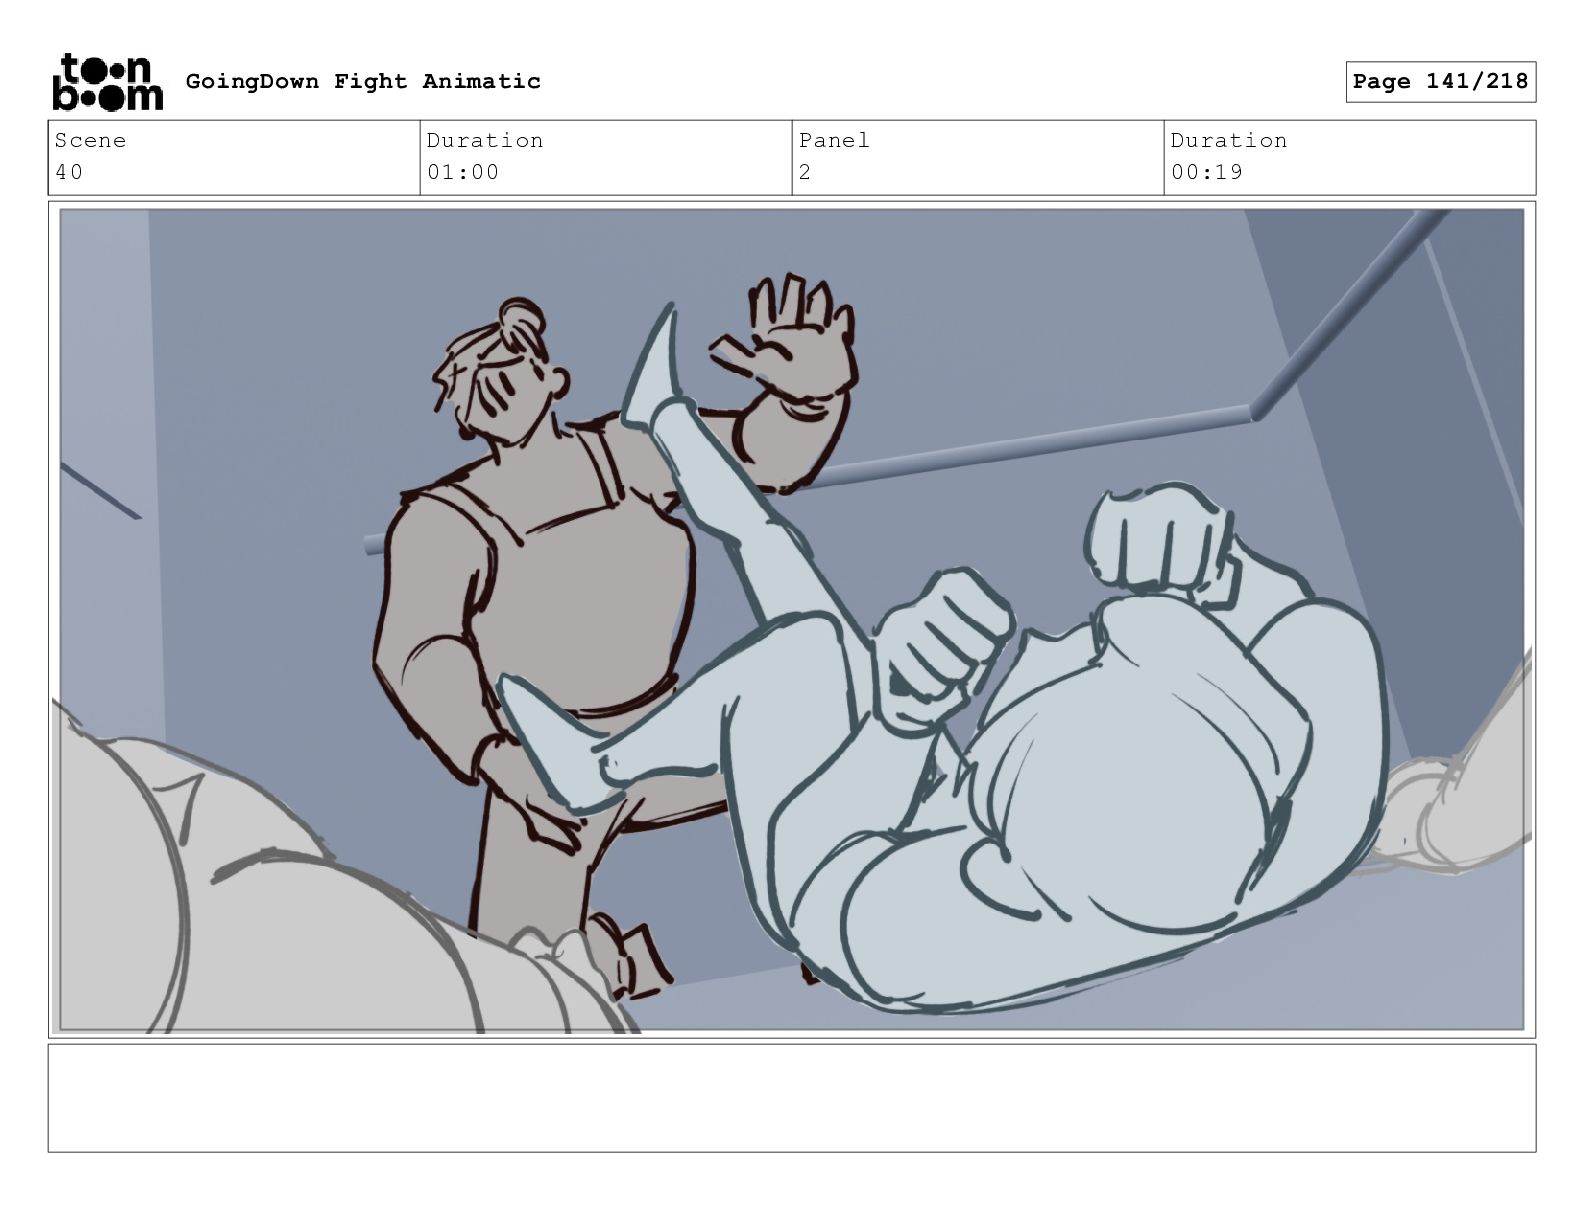Click the standing character's head
1584x1224 pixels.
click(x=503, y=372)
